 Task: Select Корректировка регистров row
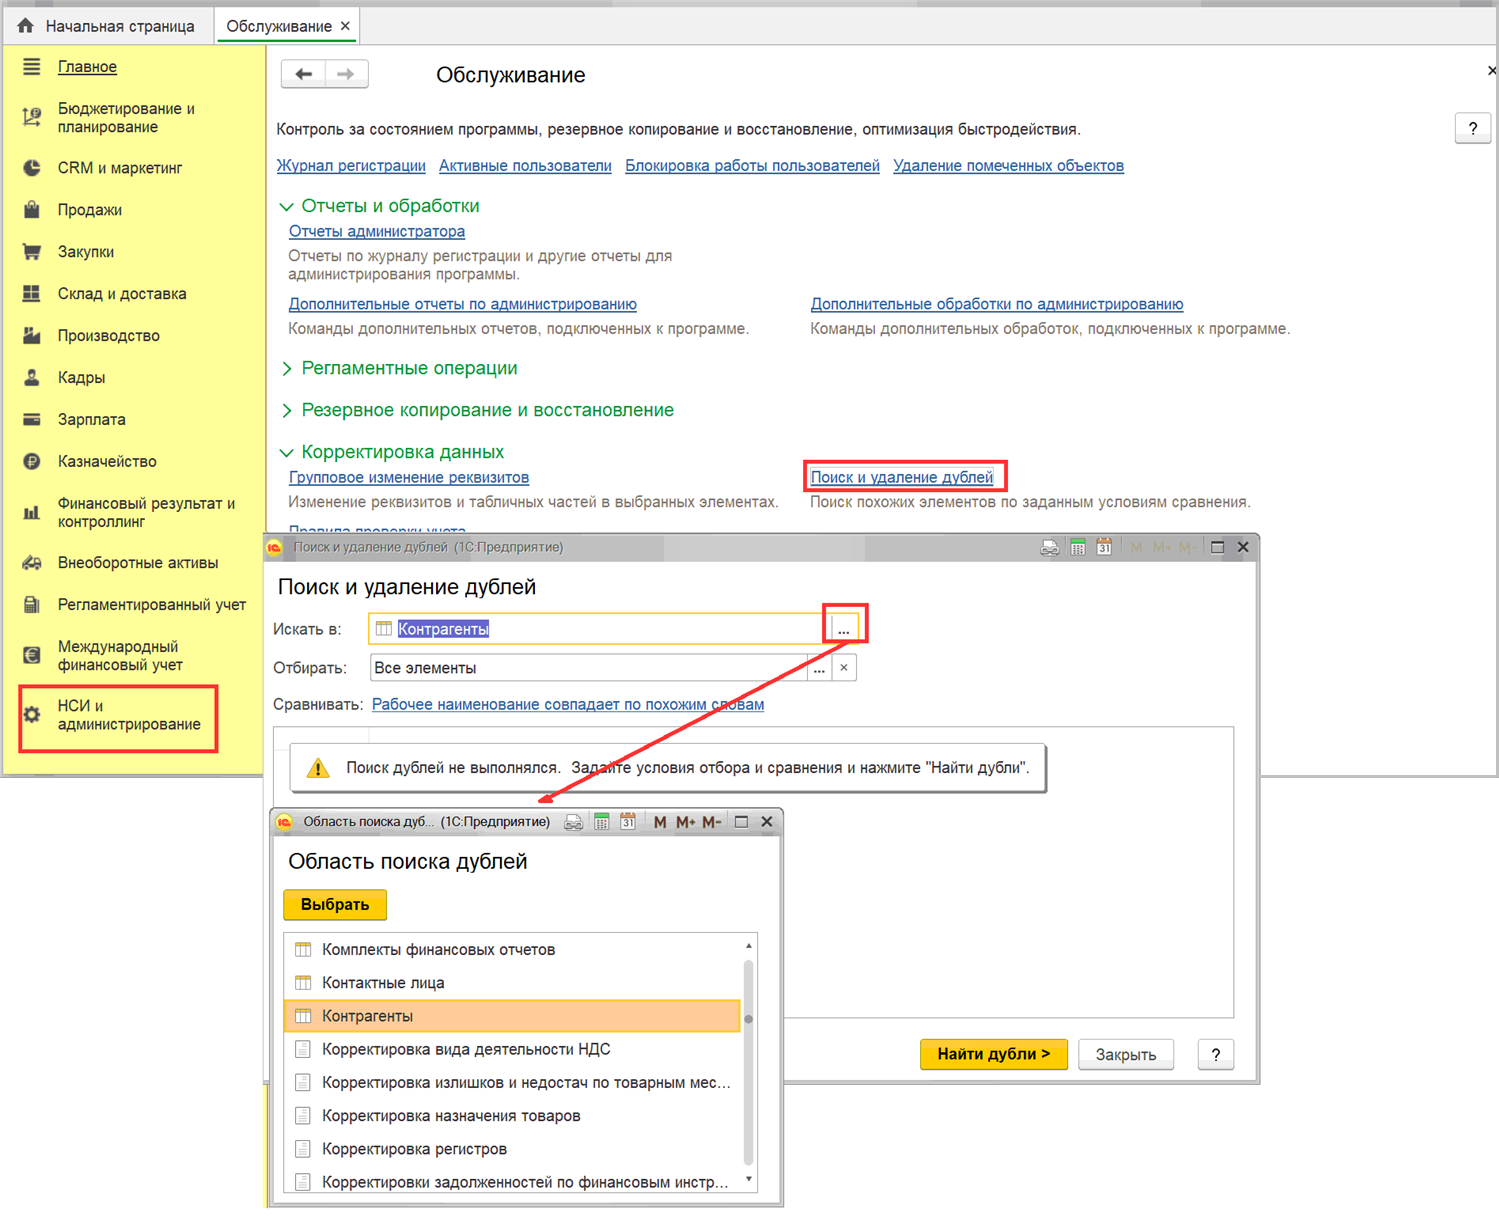512,1149
